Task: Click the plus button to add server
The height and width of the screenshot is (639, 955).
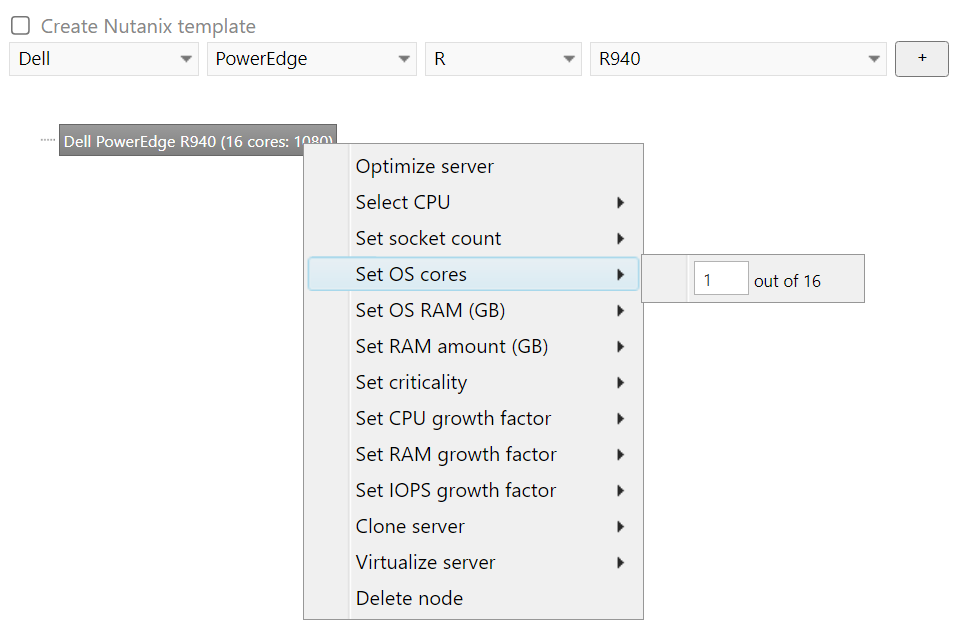Action: click(x=921, y=59)
